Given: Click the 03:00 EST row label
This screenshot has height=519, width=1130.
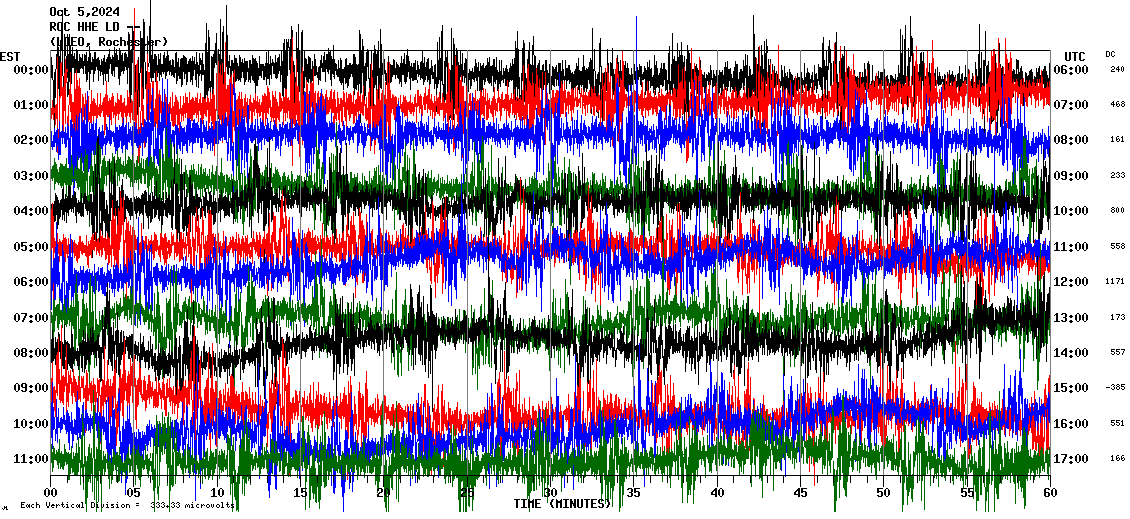Looking at the screenshot, I should [32, 176].
